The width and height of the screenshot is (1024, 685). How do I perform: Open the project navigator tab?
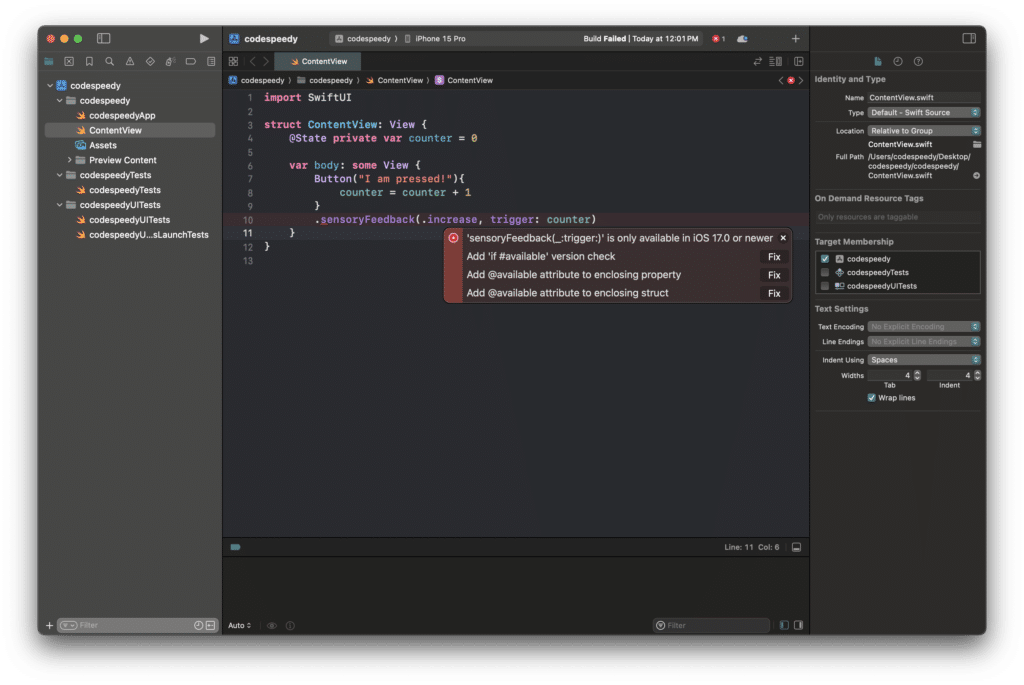[x=49, y=61]
